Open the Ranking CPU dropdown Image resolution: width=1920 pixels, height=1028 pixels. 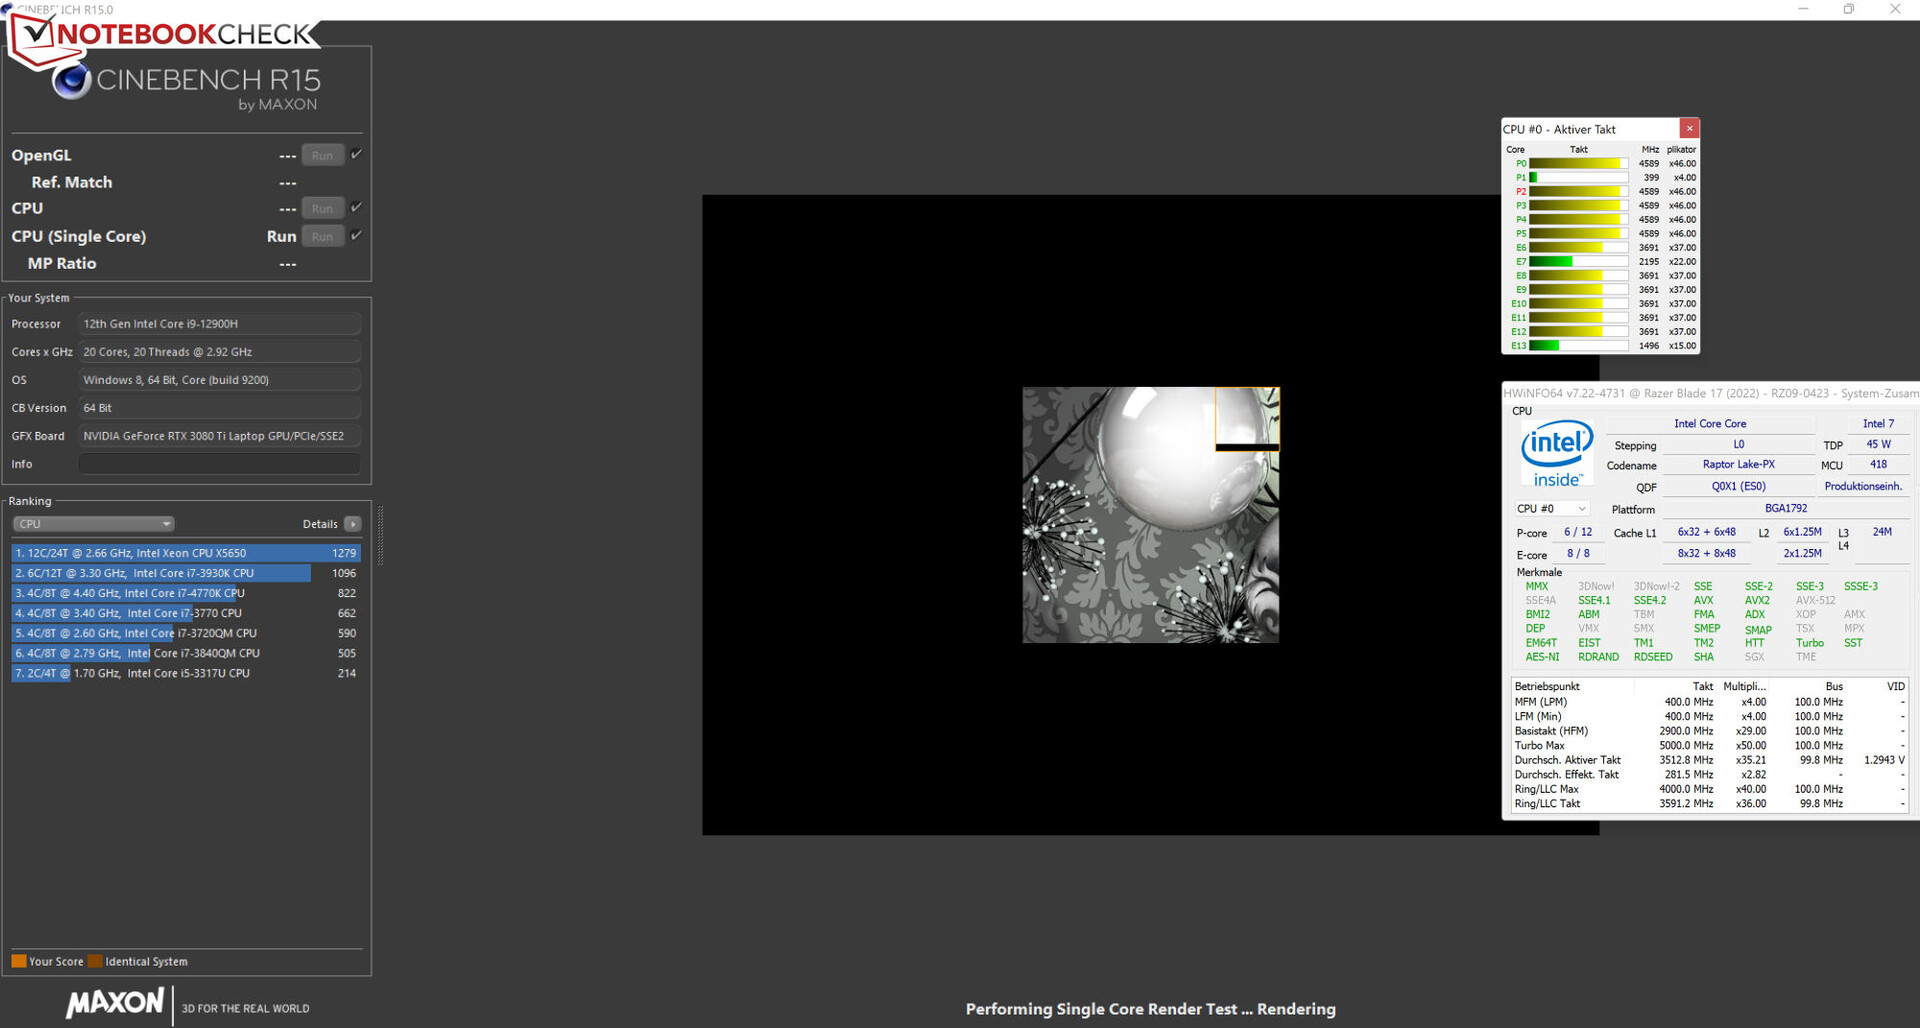click(94, 524)
